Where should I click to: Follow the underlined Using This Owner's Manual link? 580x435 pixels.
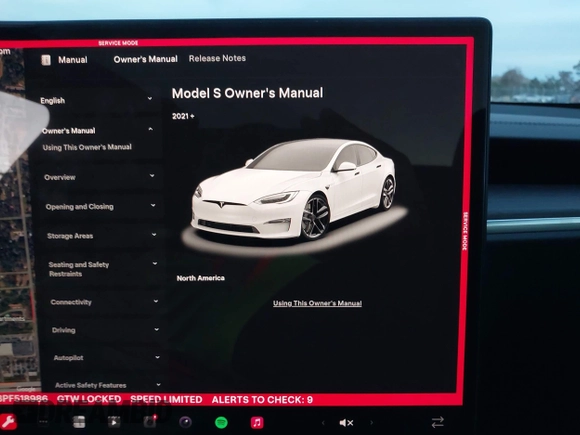coord(317,303)
